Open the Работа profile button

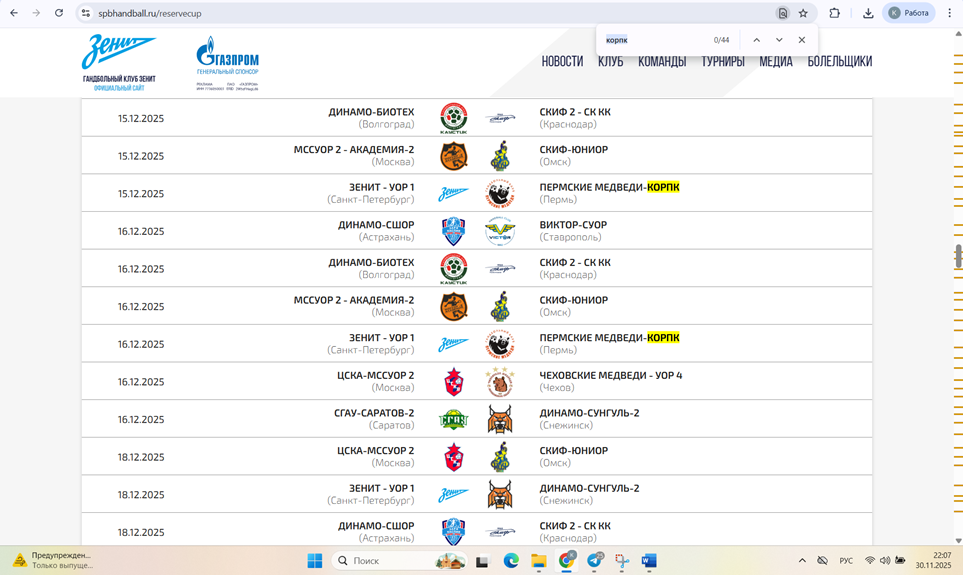[x=908, y=13]
